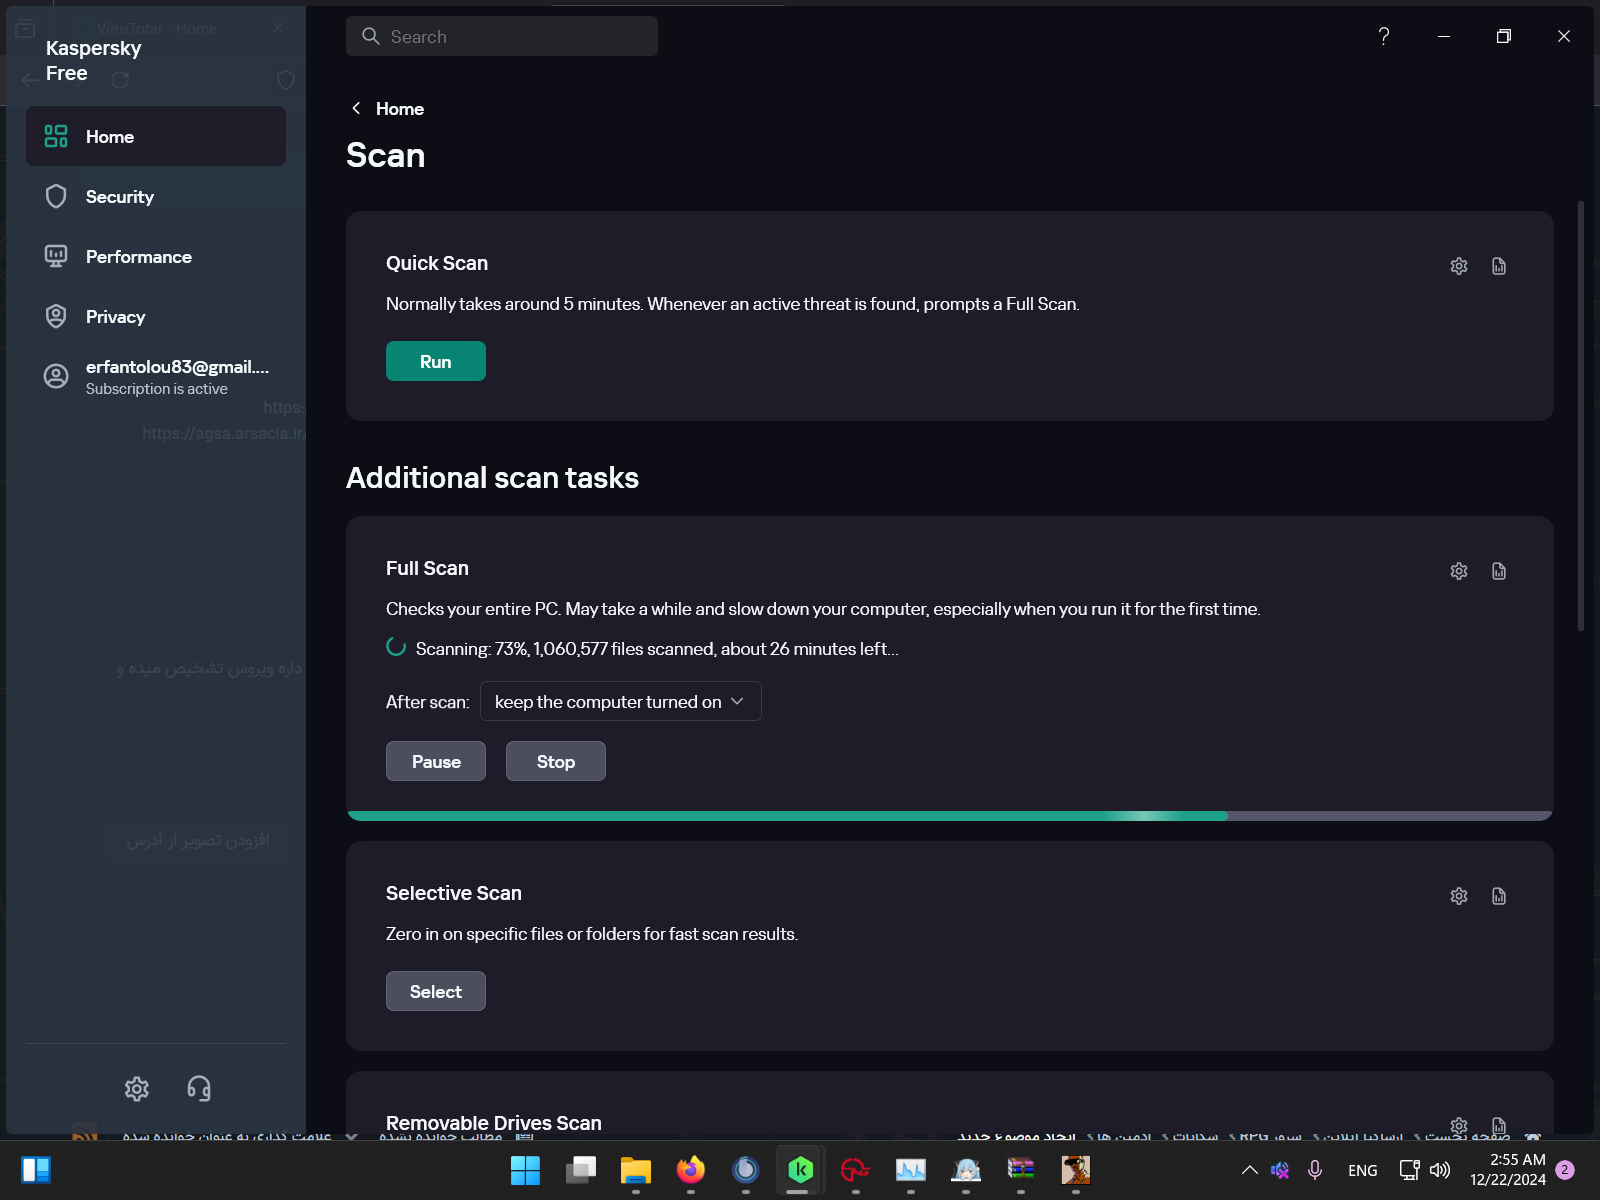This screenshot has width=1600, height=1200.
Task: Open the After scan dropdown
Action: point(621,702)
